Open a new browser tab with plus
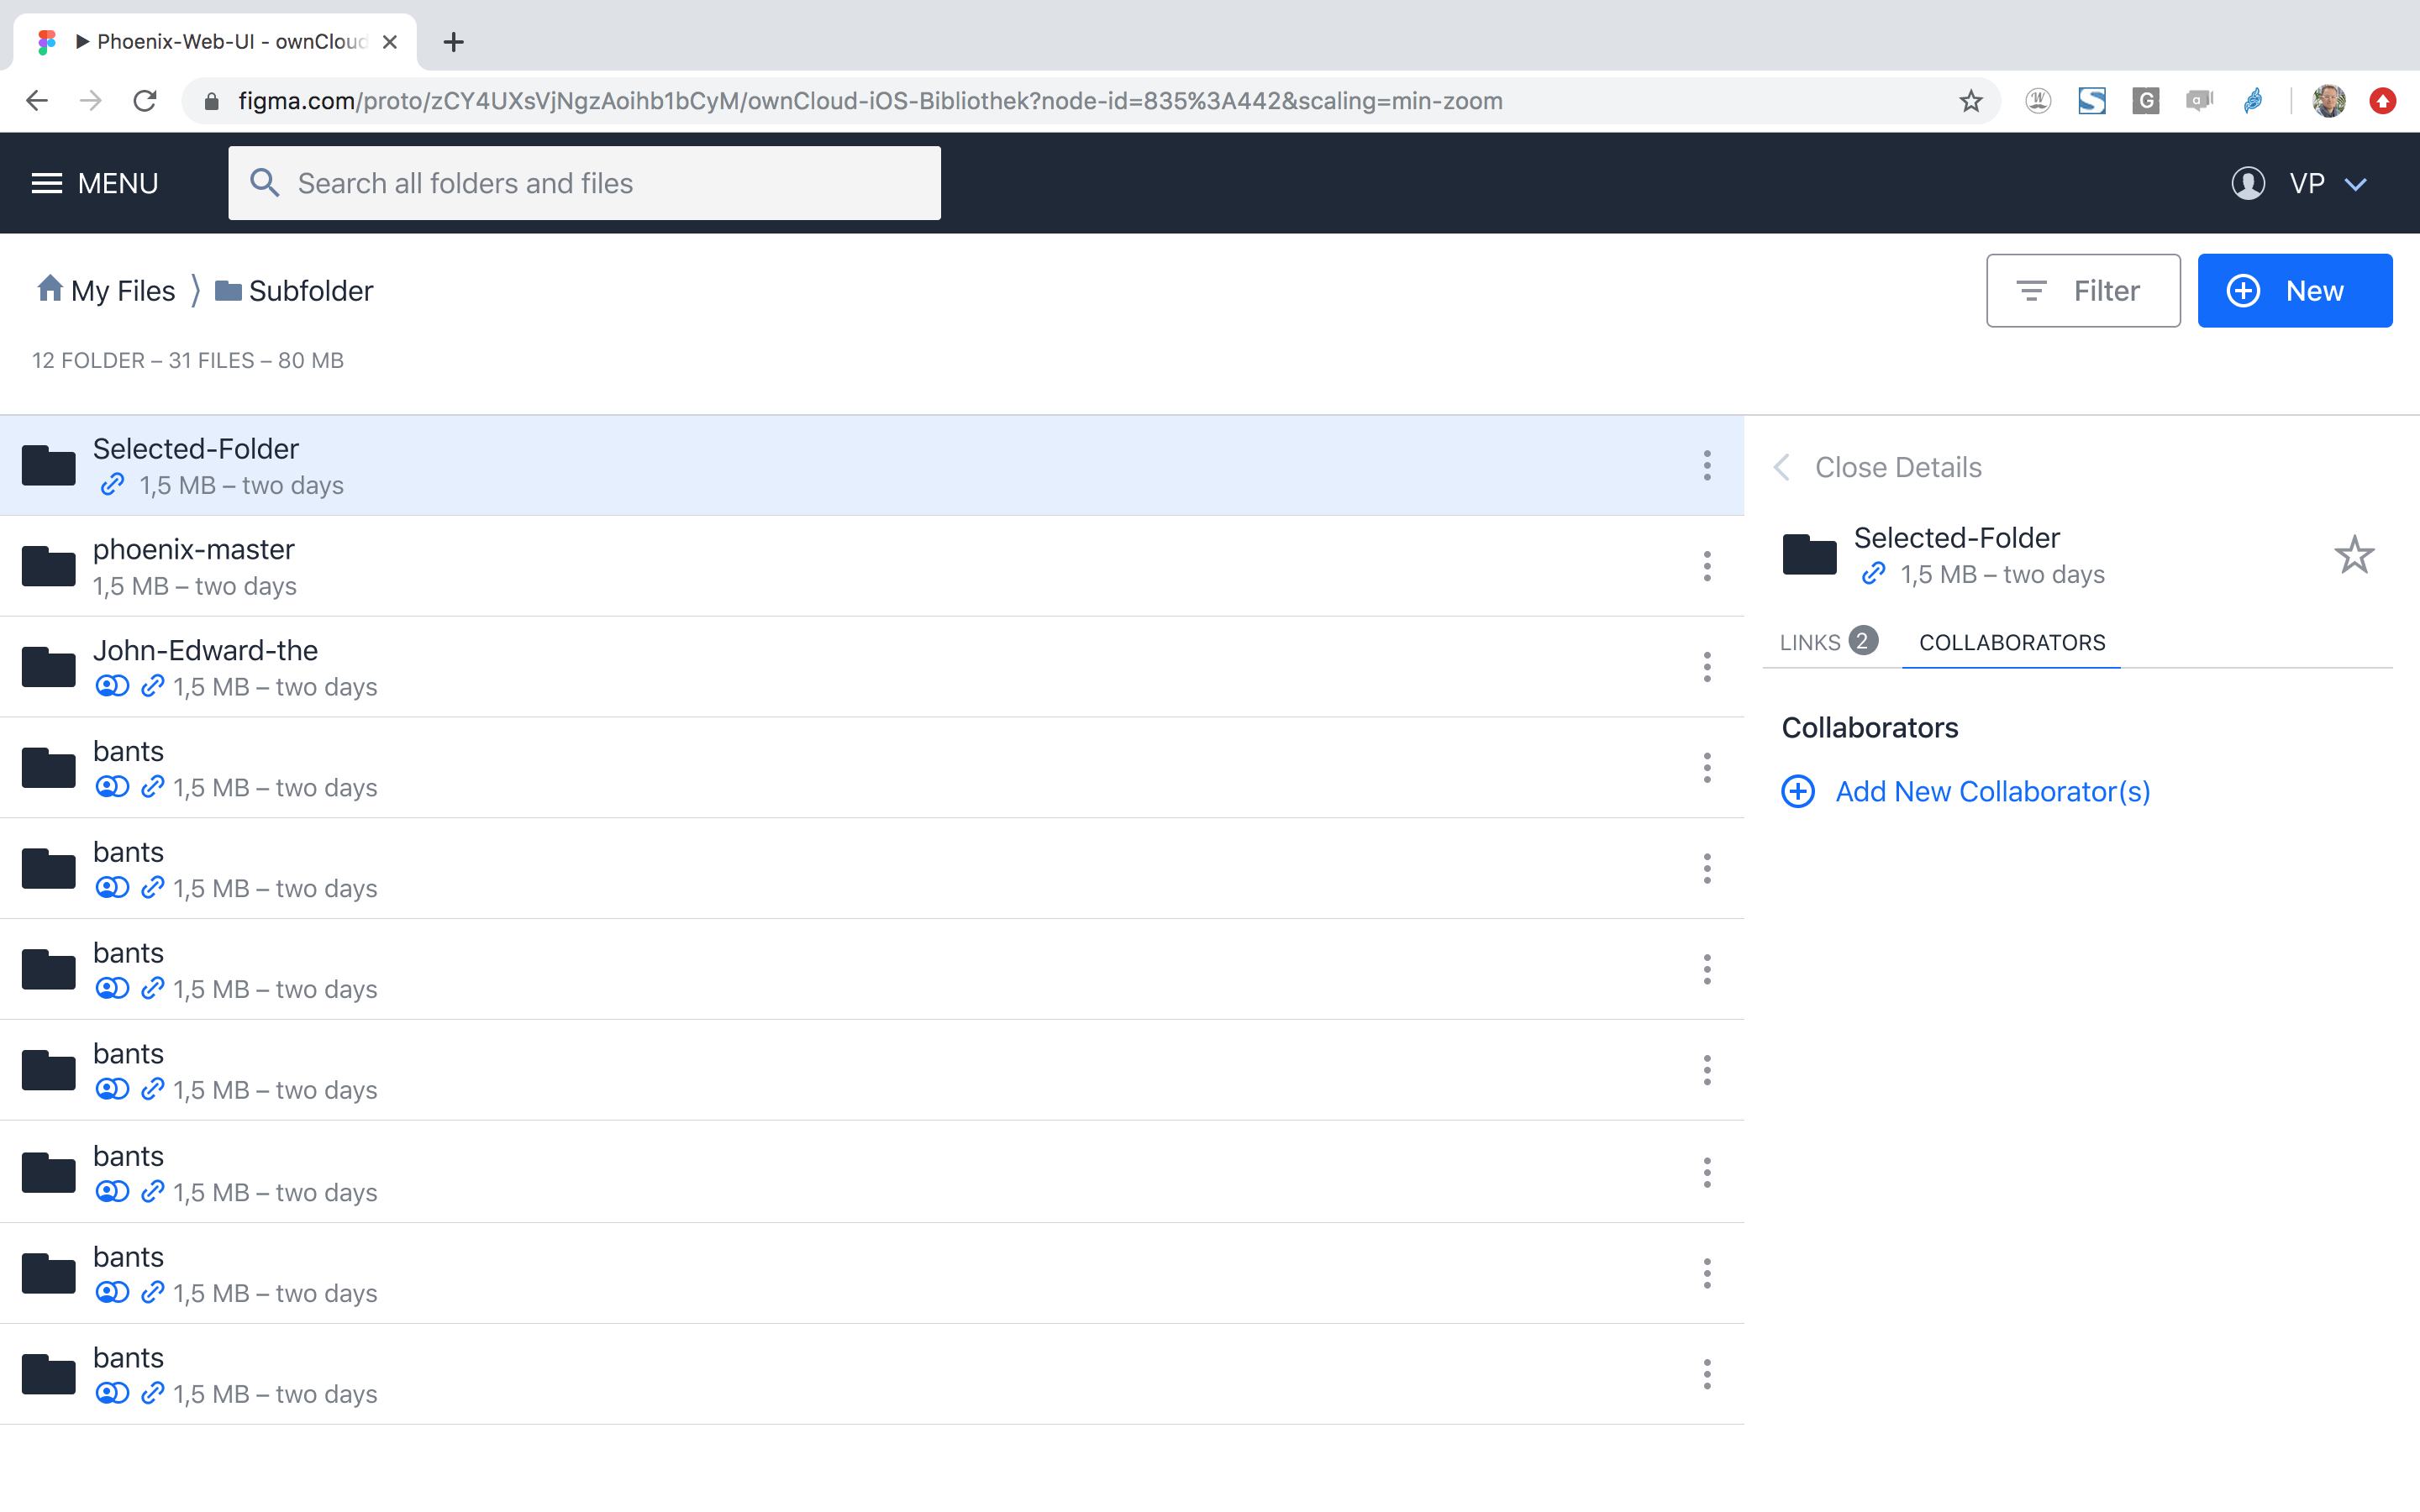The height and width of the screenshot is (1512, 2420). pyautogui.click(x=453, y=42)
